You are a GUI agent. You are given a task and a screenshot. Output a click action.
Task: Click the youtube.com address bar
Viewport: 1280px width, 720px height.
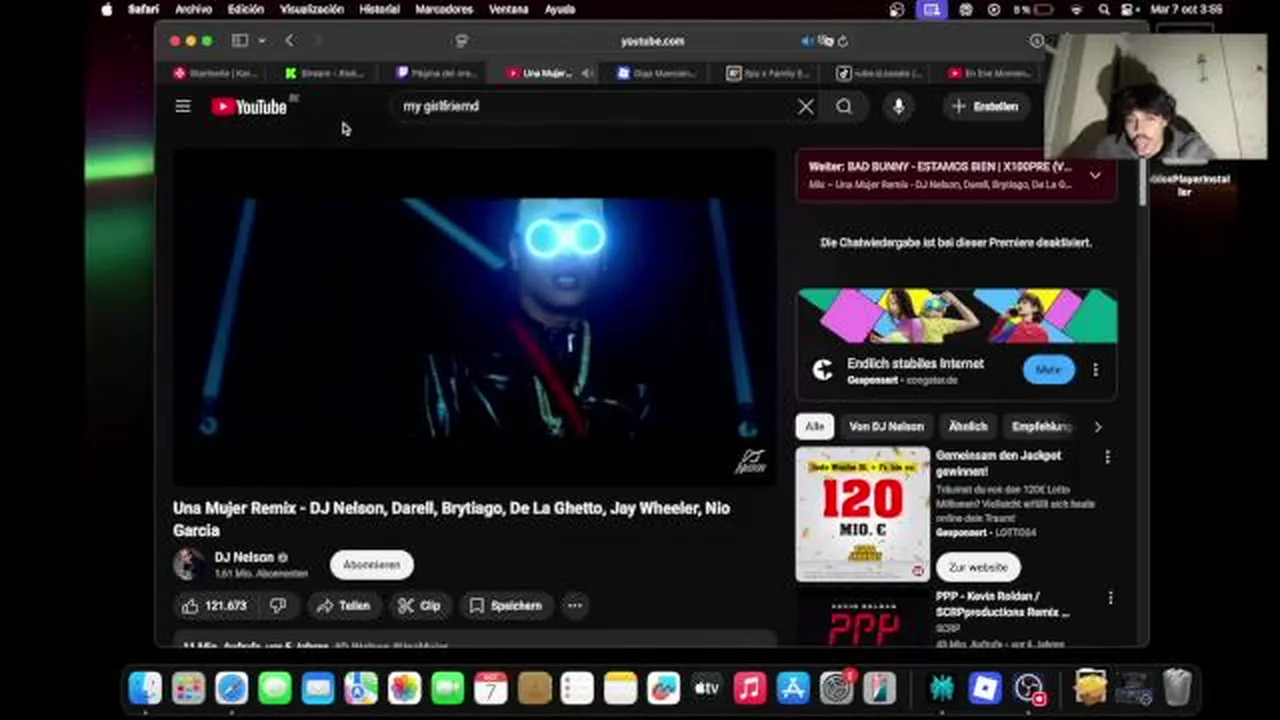click(652, 41)
